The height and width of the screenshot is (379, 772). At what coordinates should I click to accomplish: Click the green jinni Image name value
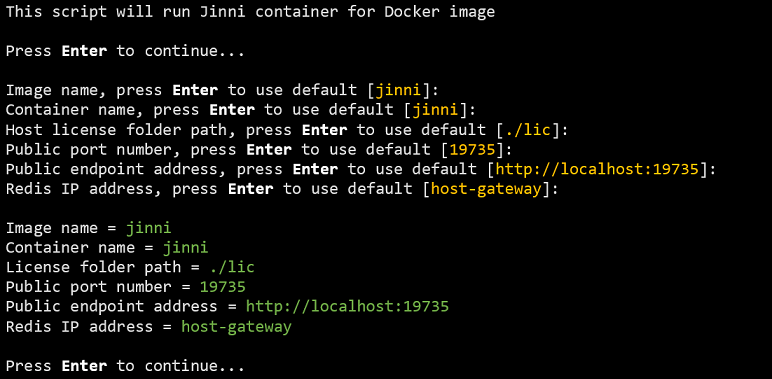pos(149,228)
